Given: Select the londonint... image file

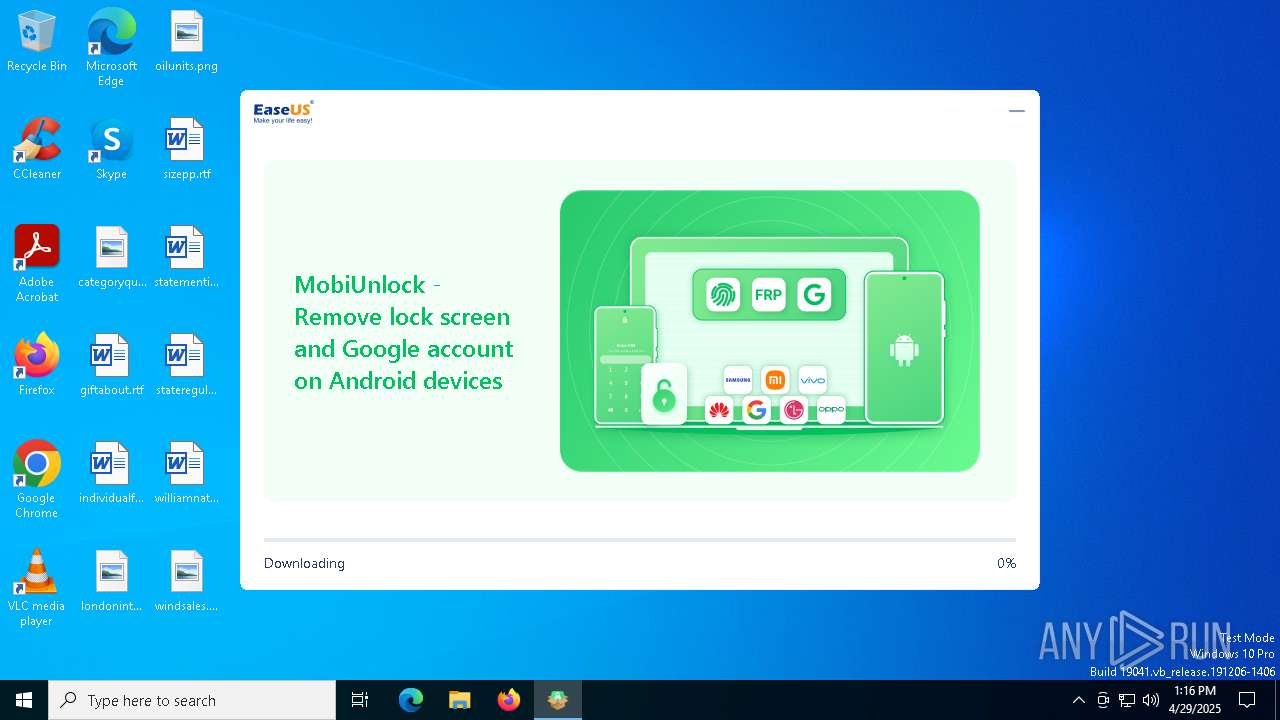Looking at the screenshot, I should point(111,581).
